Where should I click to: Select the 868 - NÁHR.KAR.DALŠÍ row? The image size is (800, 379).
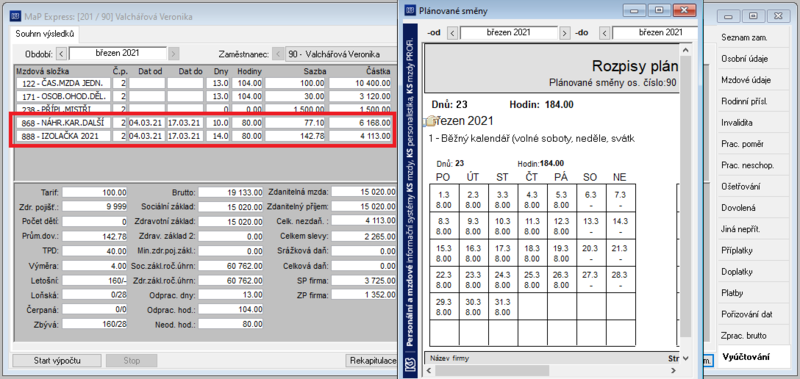click(x=204, y=123)
